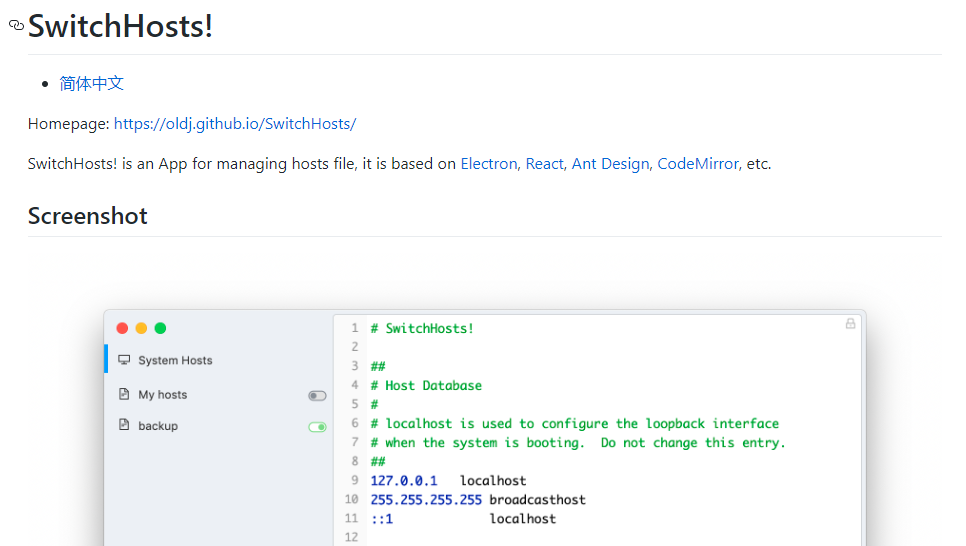Click the 'localhost is used to configure' comment line
Image resolution: width=966 pixels, height=546 pixels.
[x=574, y=424]
